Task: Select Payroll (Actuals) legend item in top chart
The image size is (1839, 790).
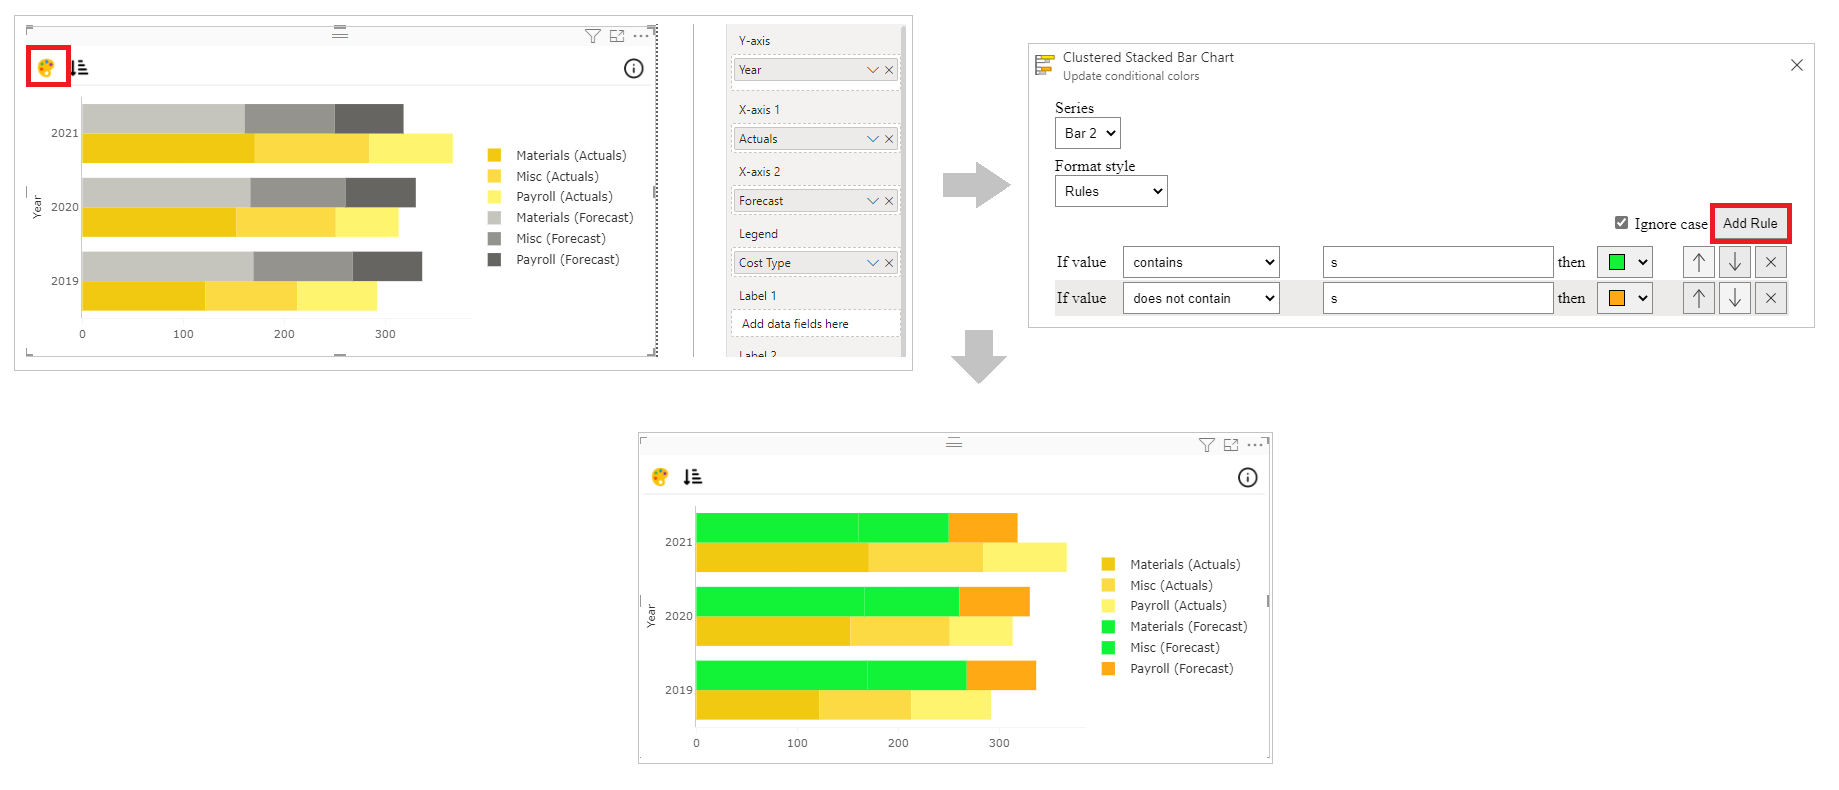Action: [x=551, y=197]
